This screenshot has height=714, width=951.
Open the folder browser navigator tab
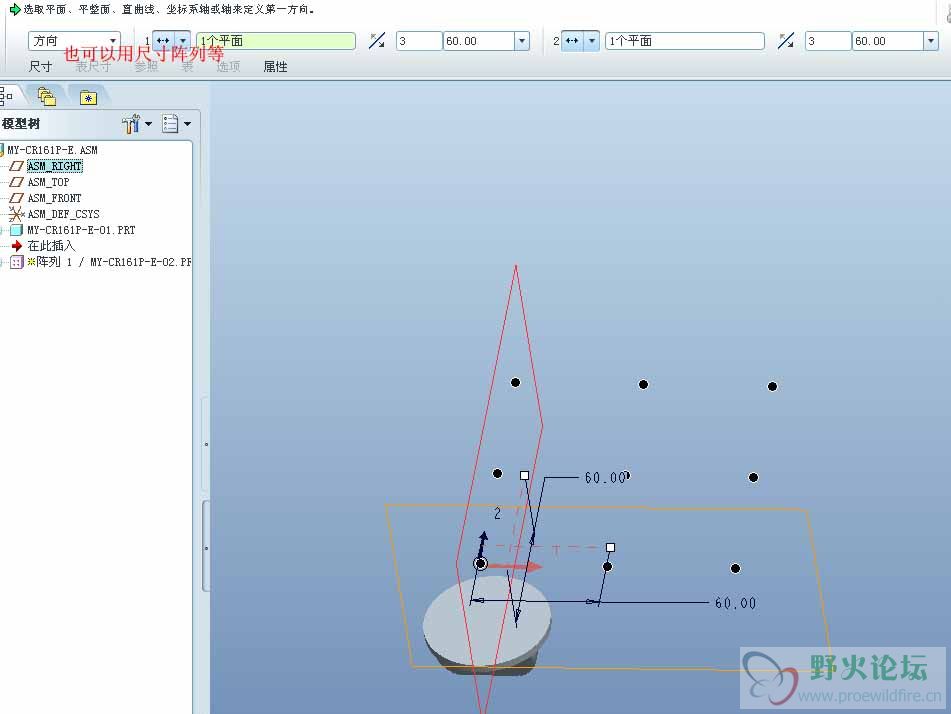[x=47, y=96]
